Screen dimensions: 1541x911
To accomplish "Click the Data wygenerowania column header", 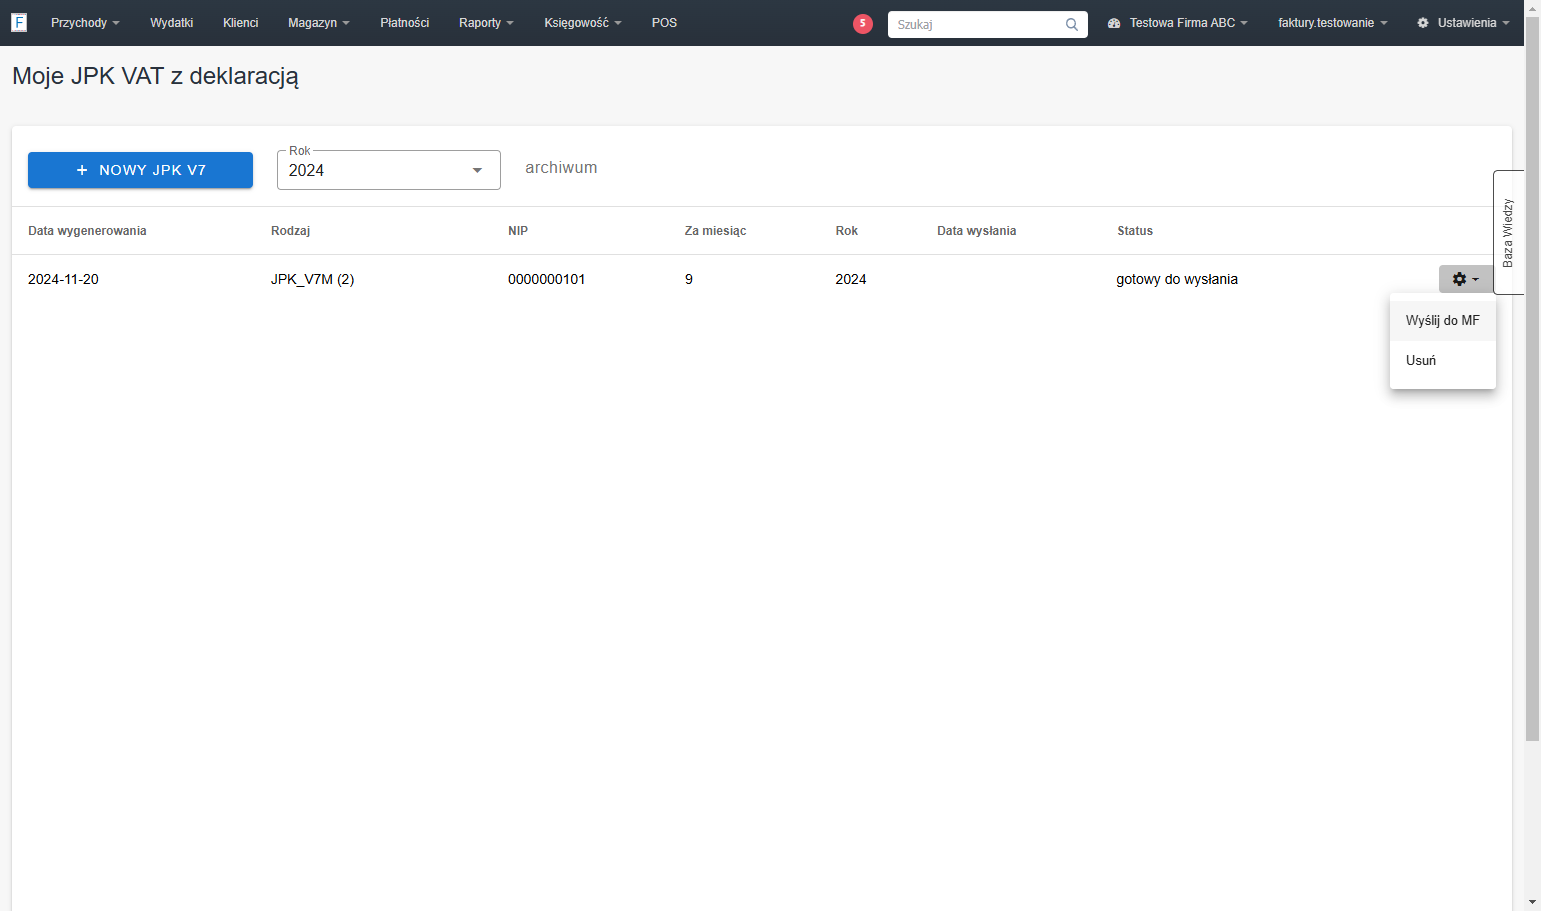I will (x=87, y=231).
